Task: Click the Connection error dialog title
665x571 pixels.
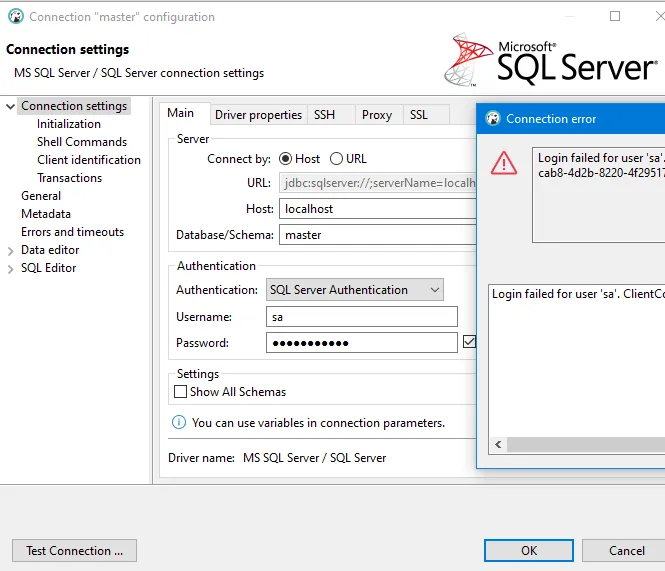Action: [x=551, y=119]
